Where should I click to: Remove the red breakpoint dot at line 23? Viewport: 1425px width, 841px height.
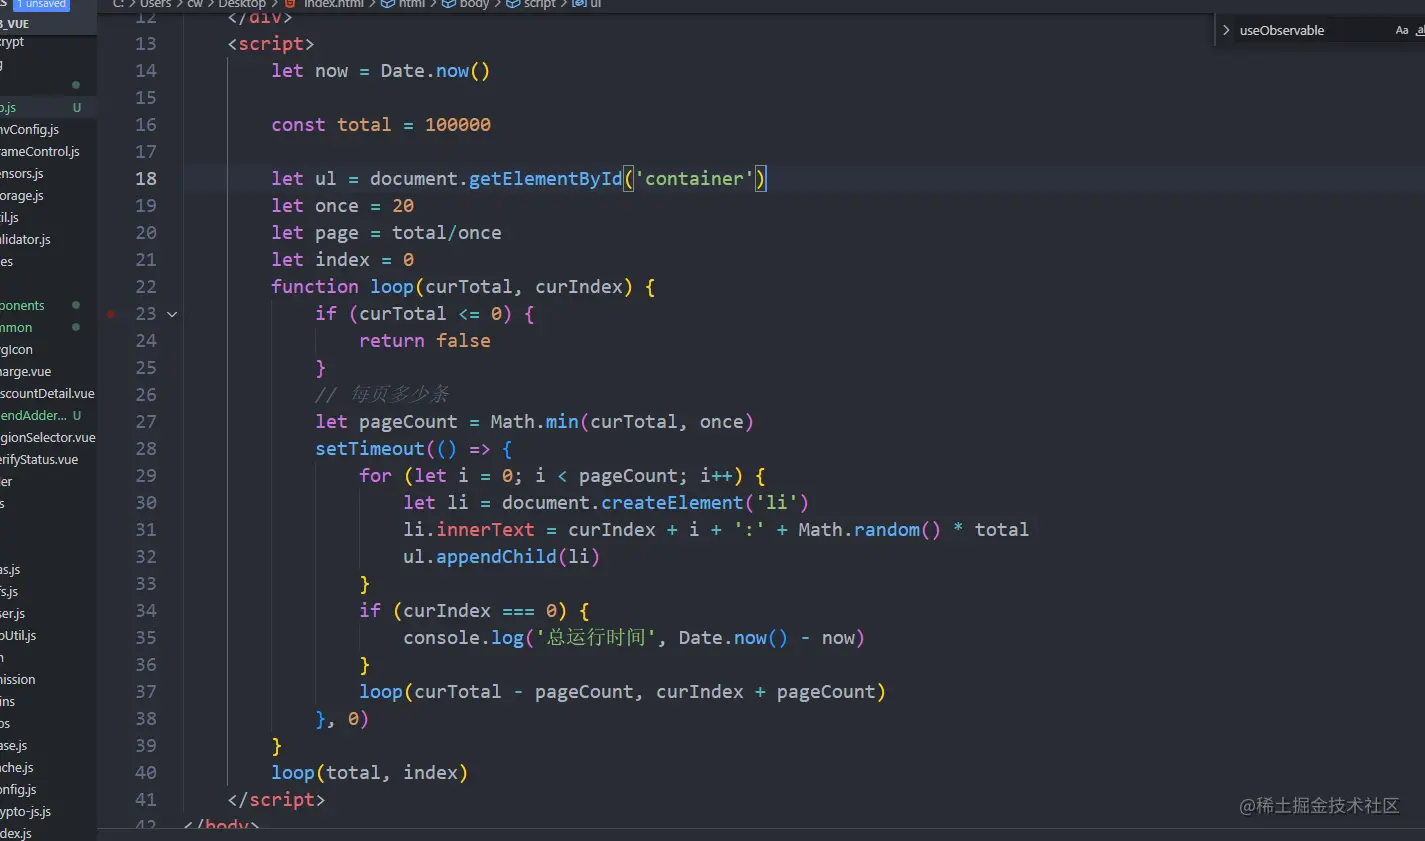click(x=111, y=314)
